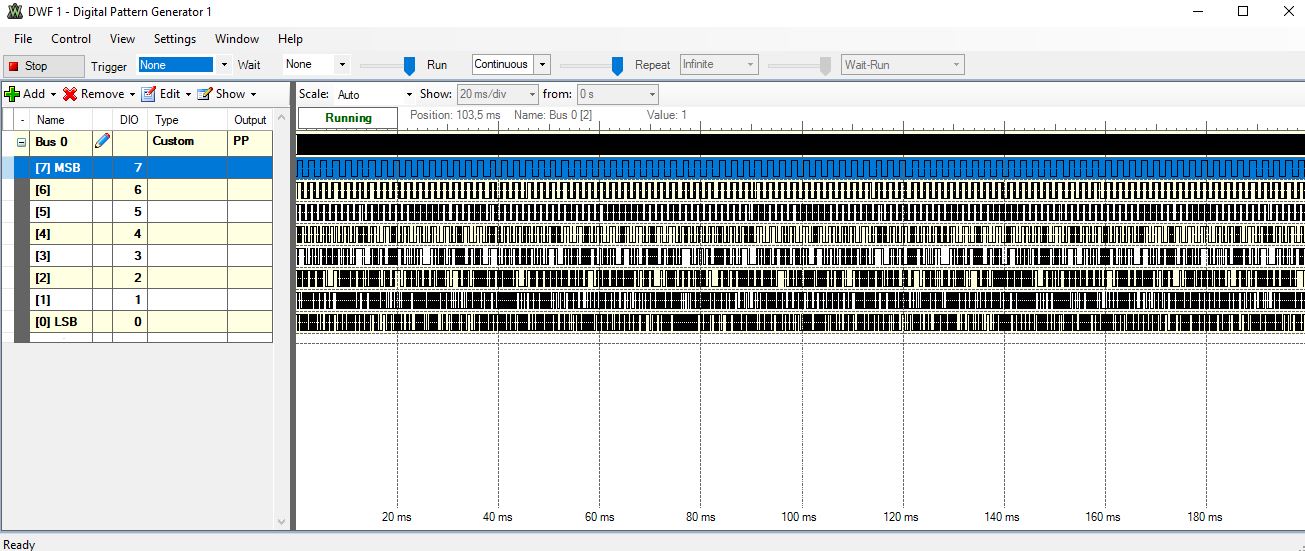Collapse the Bus 0 tree node
The height and width of the screenshot is (551, 1305).
pos(21,142)
